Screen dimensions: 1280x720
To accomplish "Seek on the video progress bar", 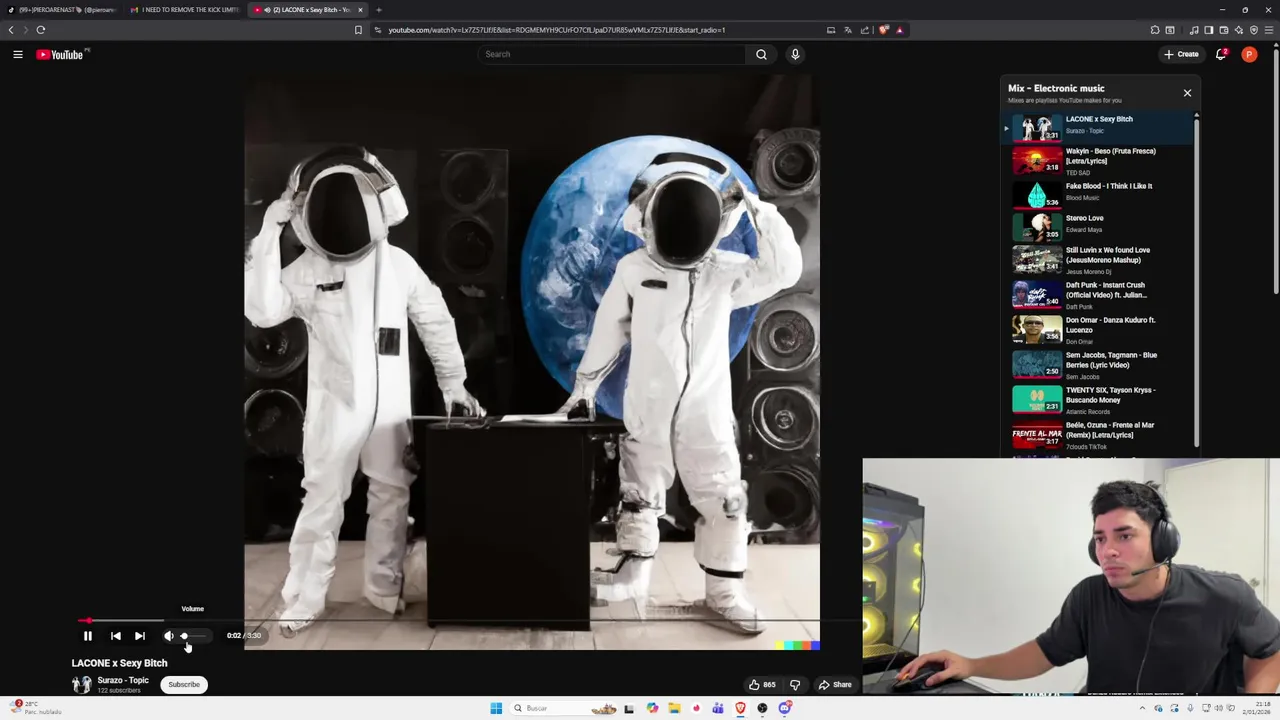I will click(470, 621).
